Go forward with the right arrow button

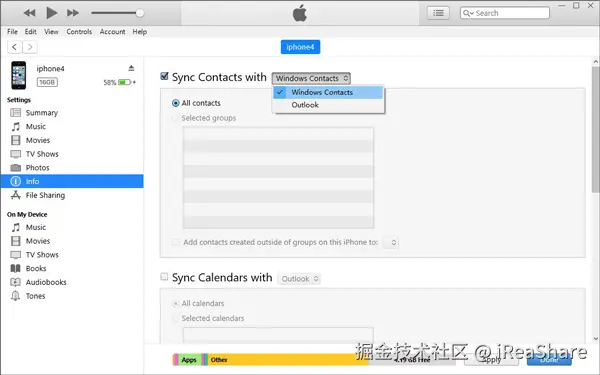(x=30, y=47)
